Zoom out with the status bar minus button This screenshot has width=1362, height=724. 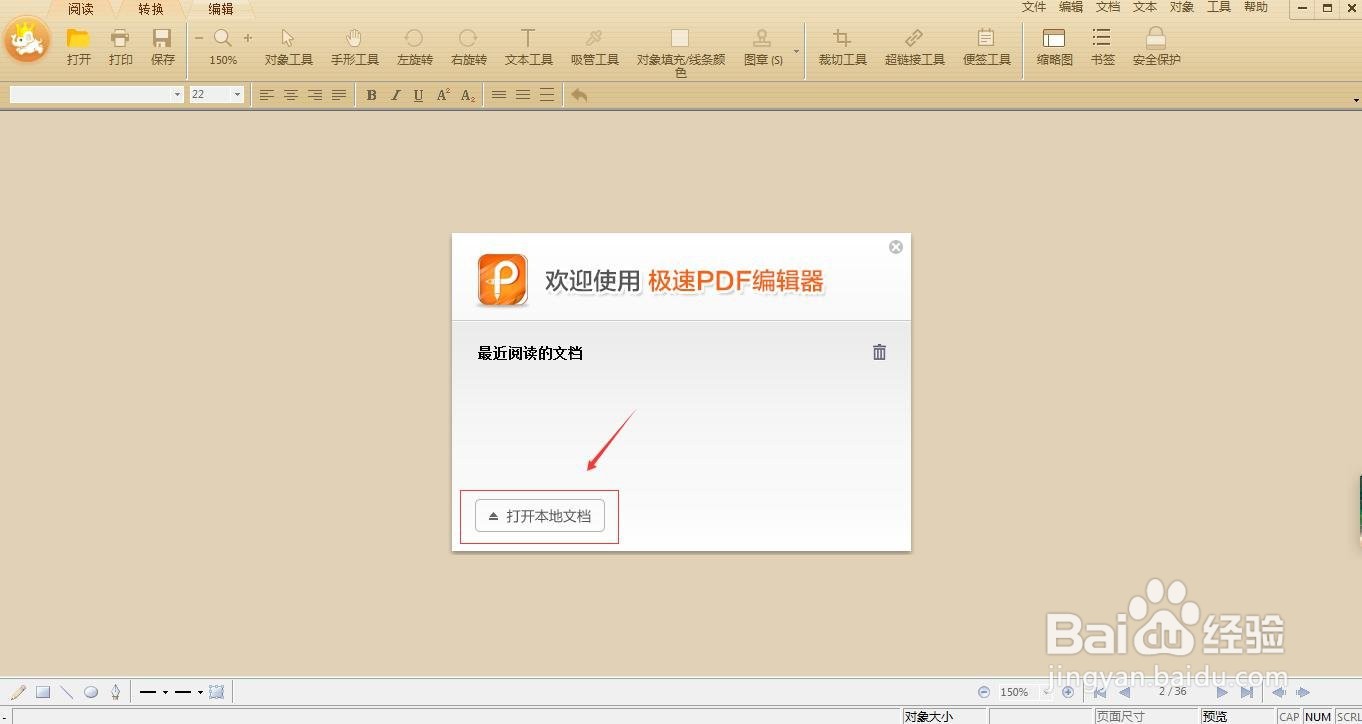(984, 692)
